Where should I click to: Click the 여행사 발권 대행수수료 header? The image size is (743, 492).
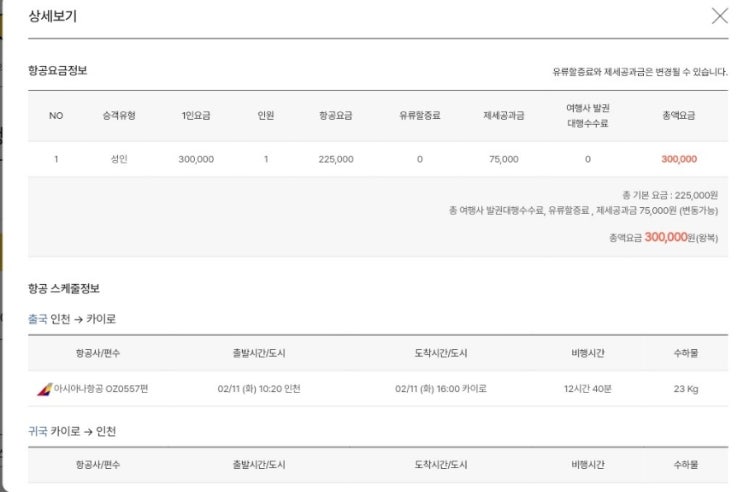click(x=587, y=115)
